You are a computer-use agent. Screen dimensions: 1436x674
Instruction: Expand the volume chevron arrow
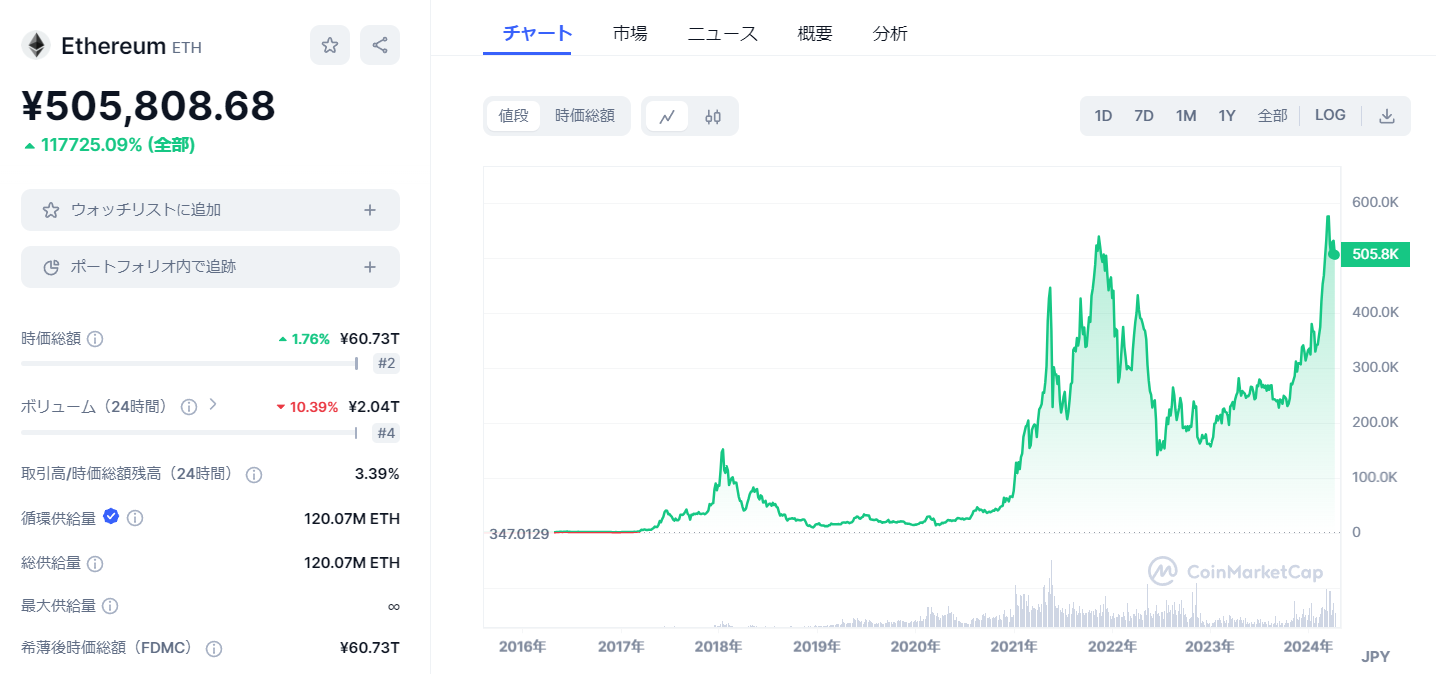pyautogui.click(x=212, y=405)
